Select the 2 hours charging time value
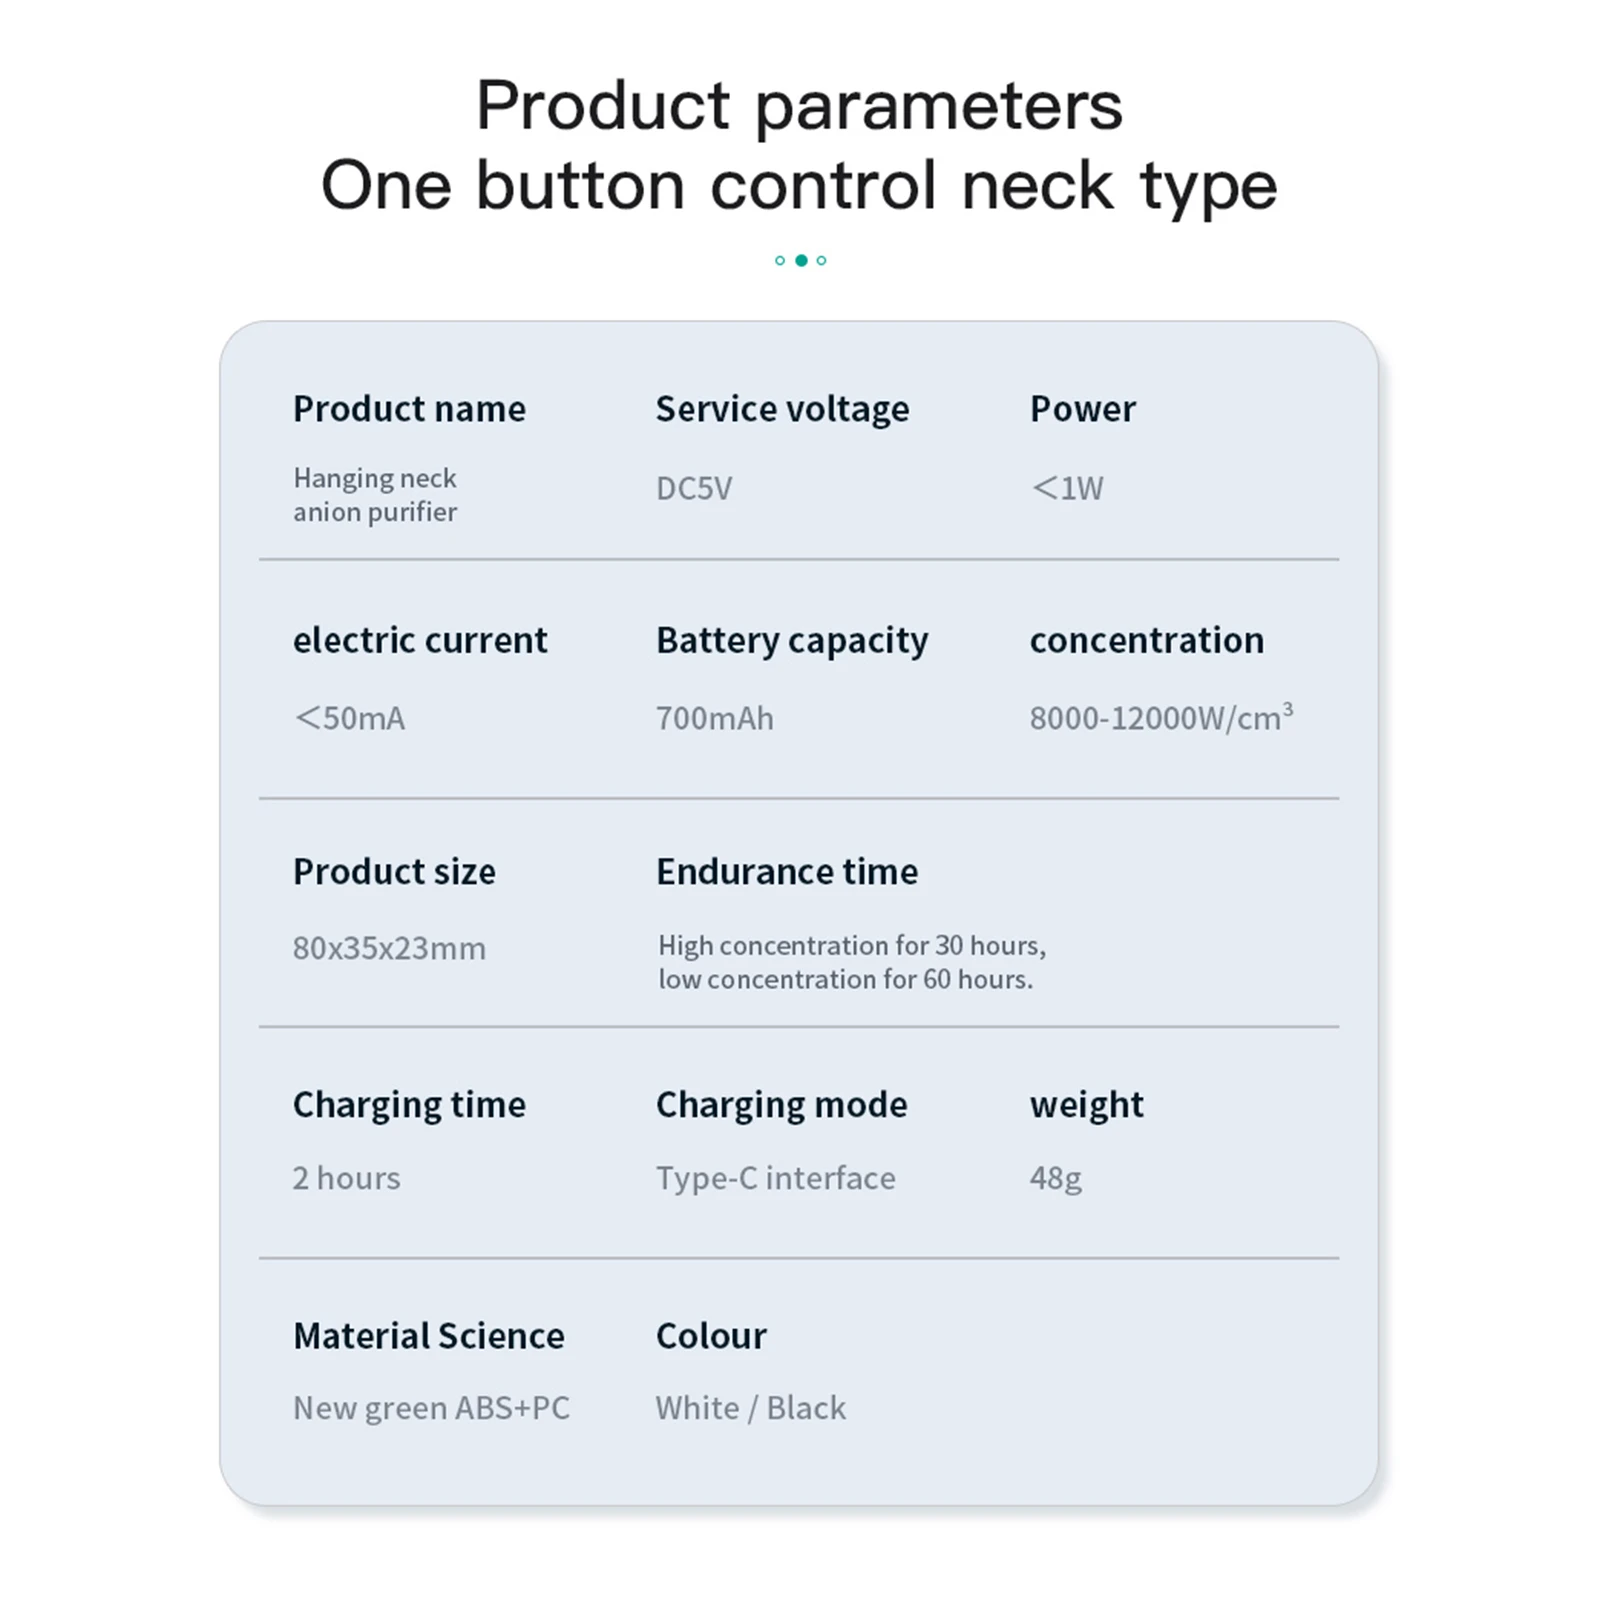 coord(346,1178)
